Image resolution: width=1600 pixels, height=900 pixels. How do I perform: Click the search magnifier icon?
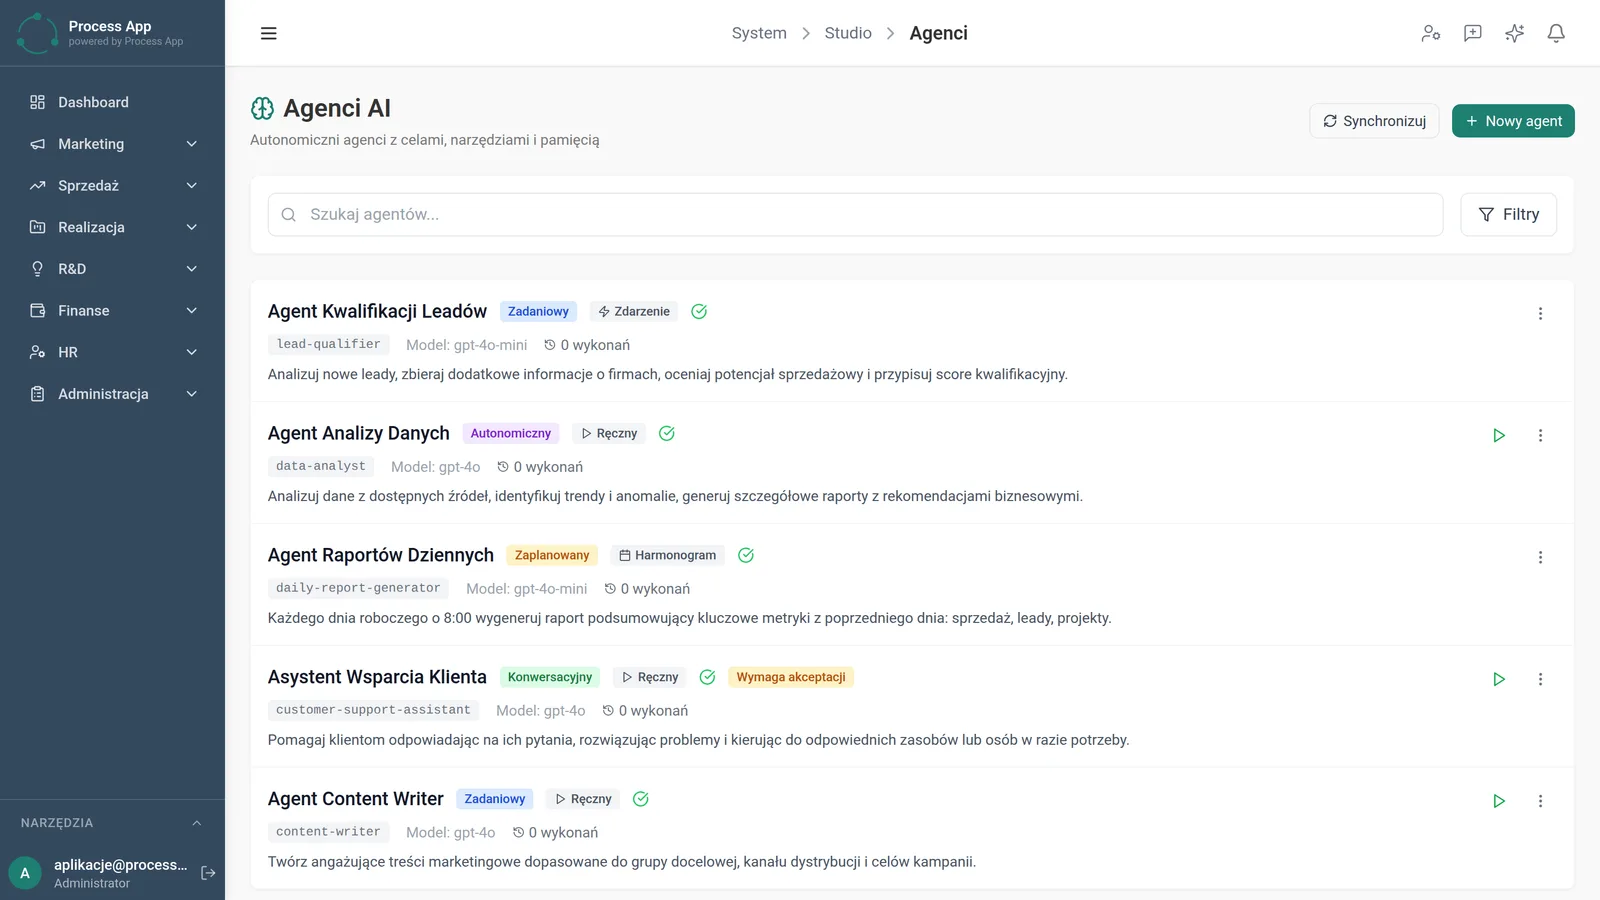pyautogui.click(x=288, y=214)
